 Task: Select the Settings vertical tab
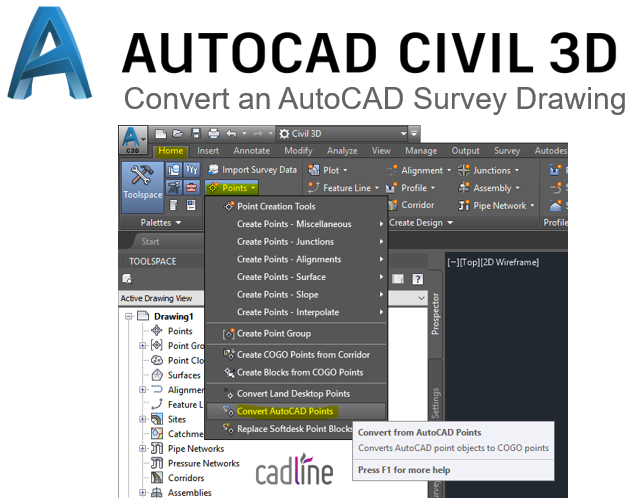(435, 402)
